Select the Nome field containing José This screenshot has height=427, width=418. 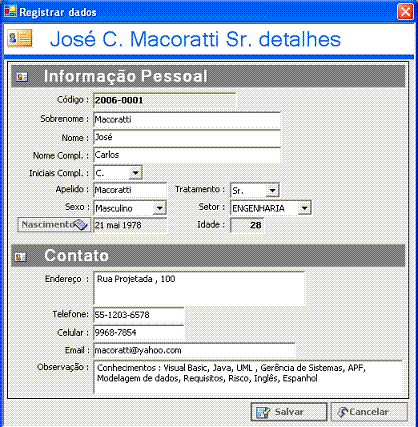(187, 137)
